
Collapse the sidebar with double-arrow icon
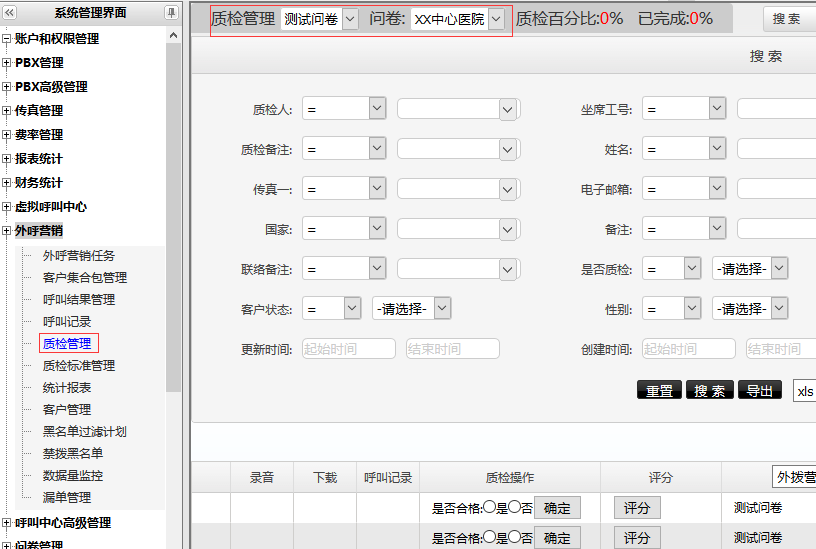click(x=11, y=12)
